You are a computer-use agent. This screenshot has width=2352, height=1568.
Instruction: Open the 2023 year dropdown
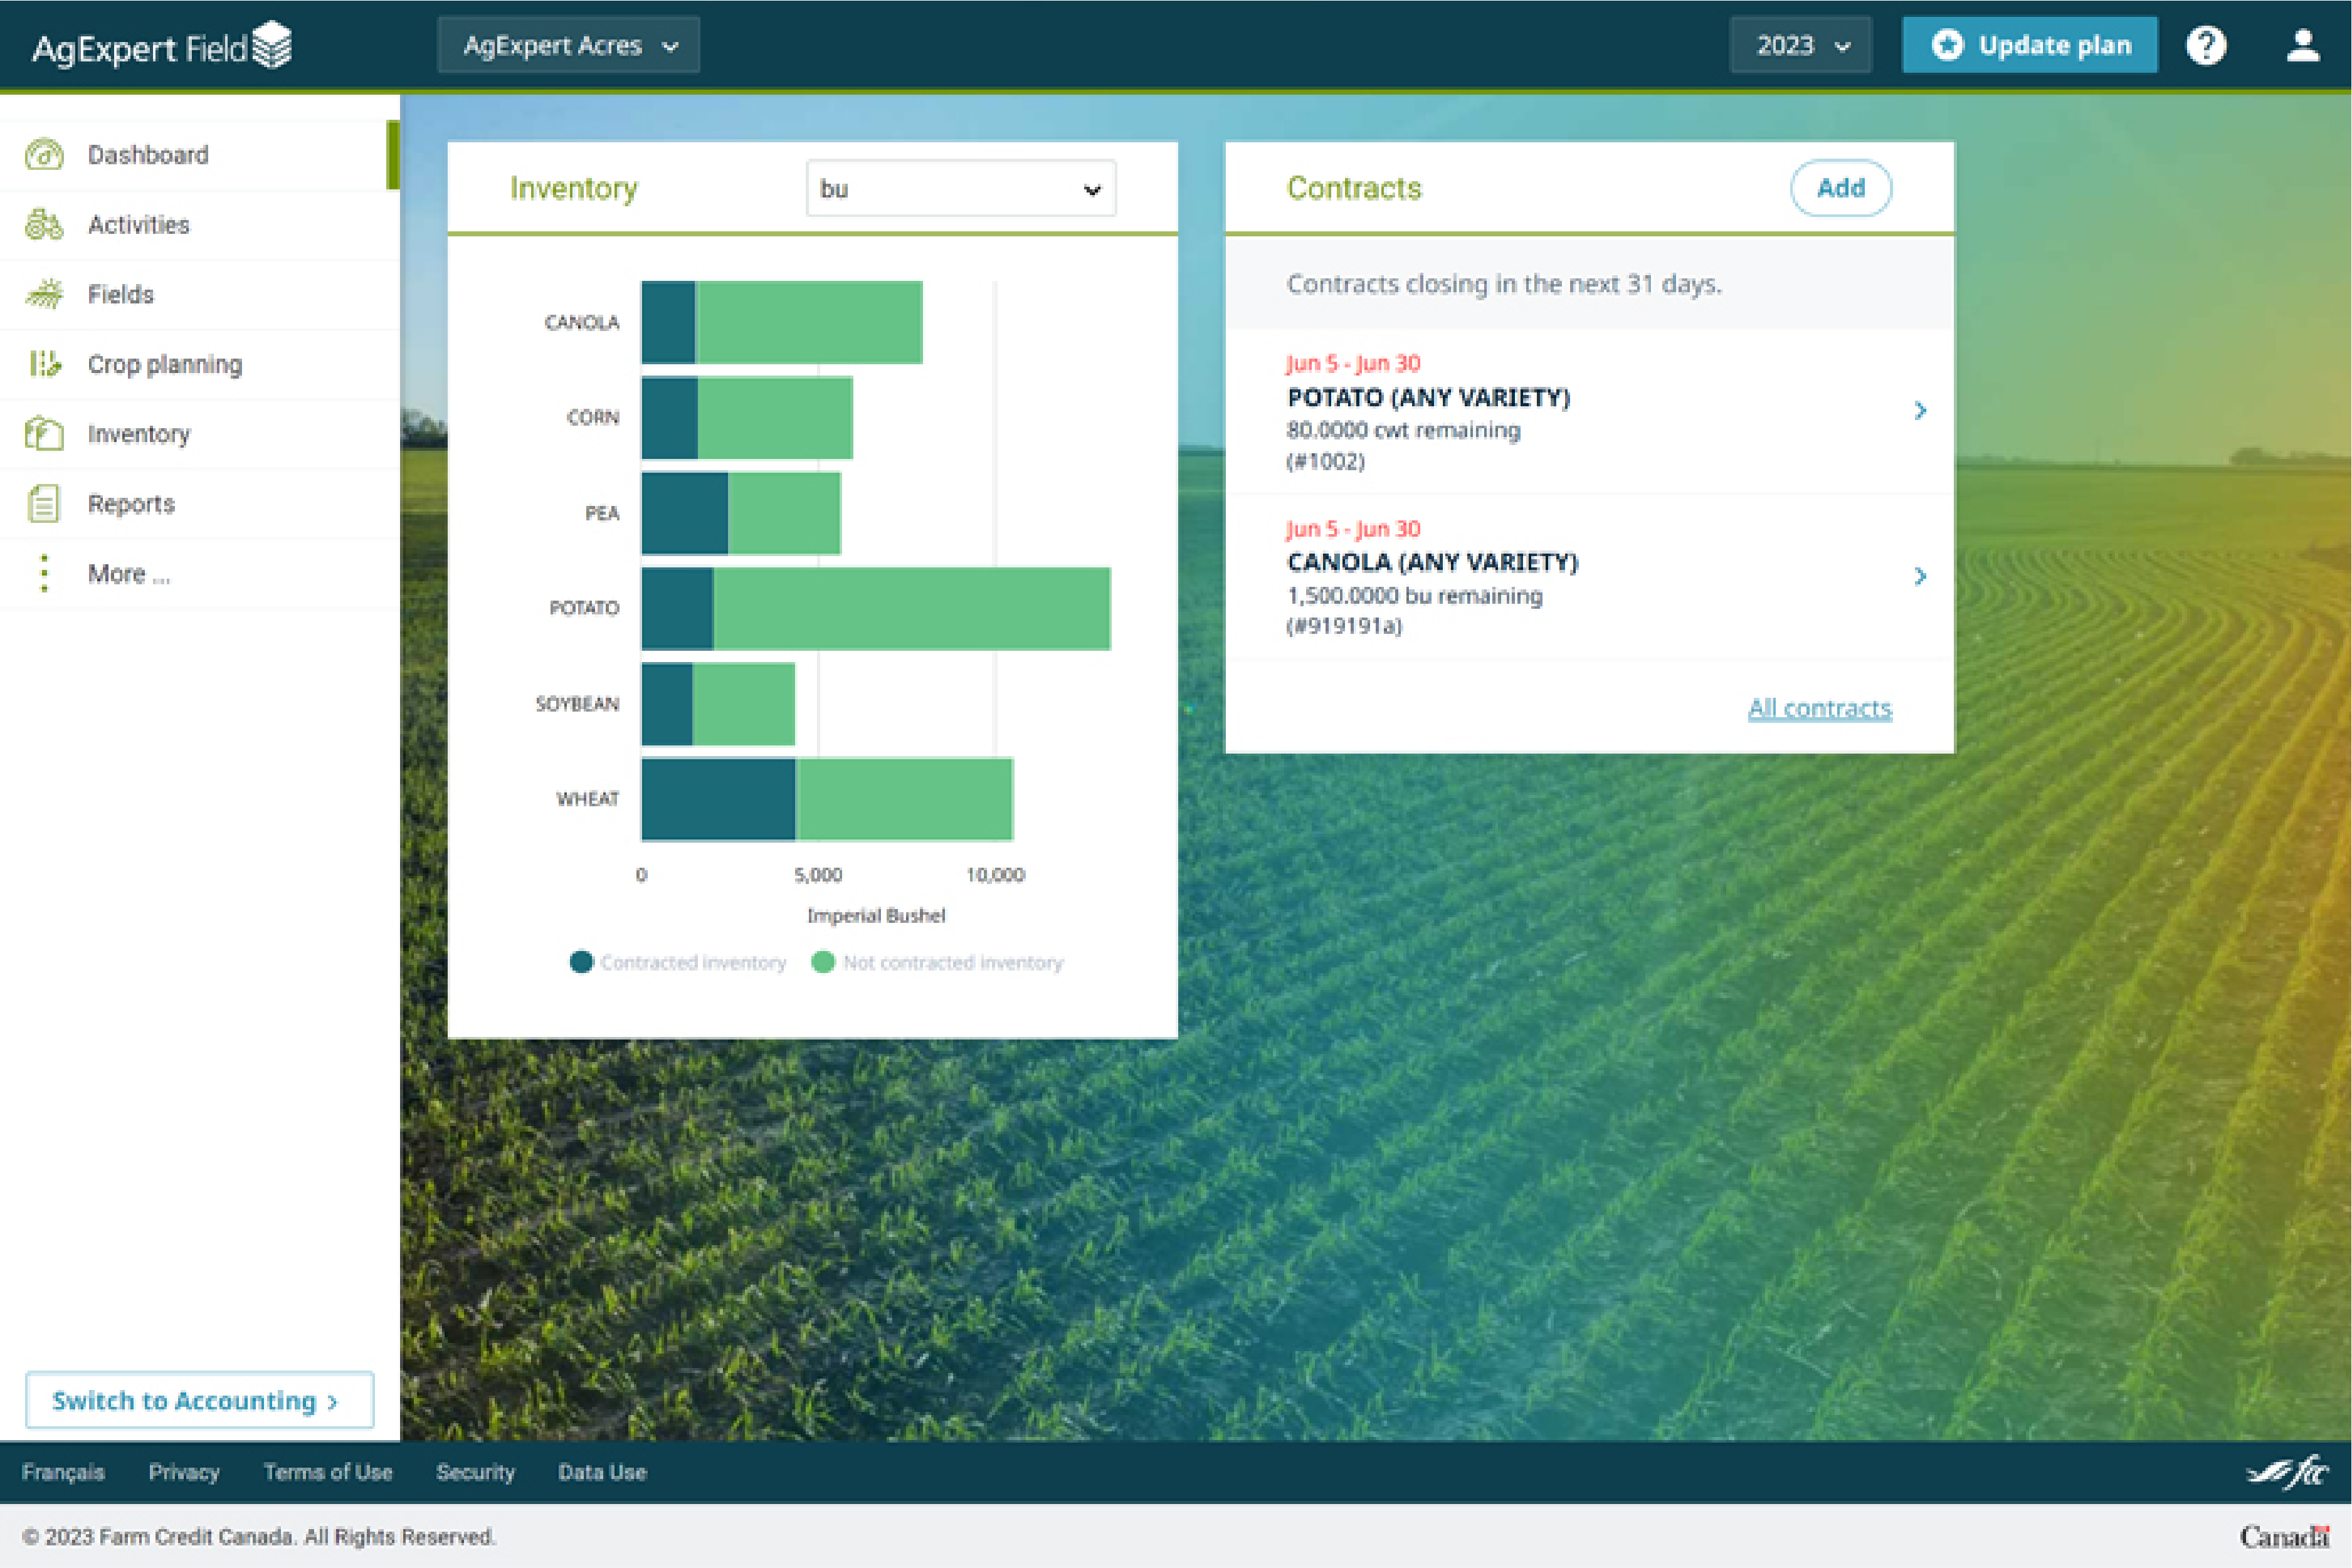pos(1801,45)
